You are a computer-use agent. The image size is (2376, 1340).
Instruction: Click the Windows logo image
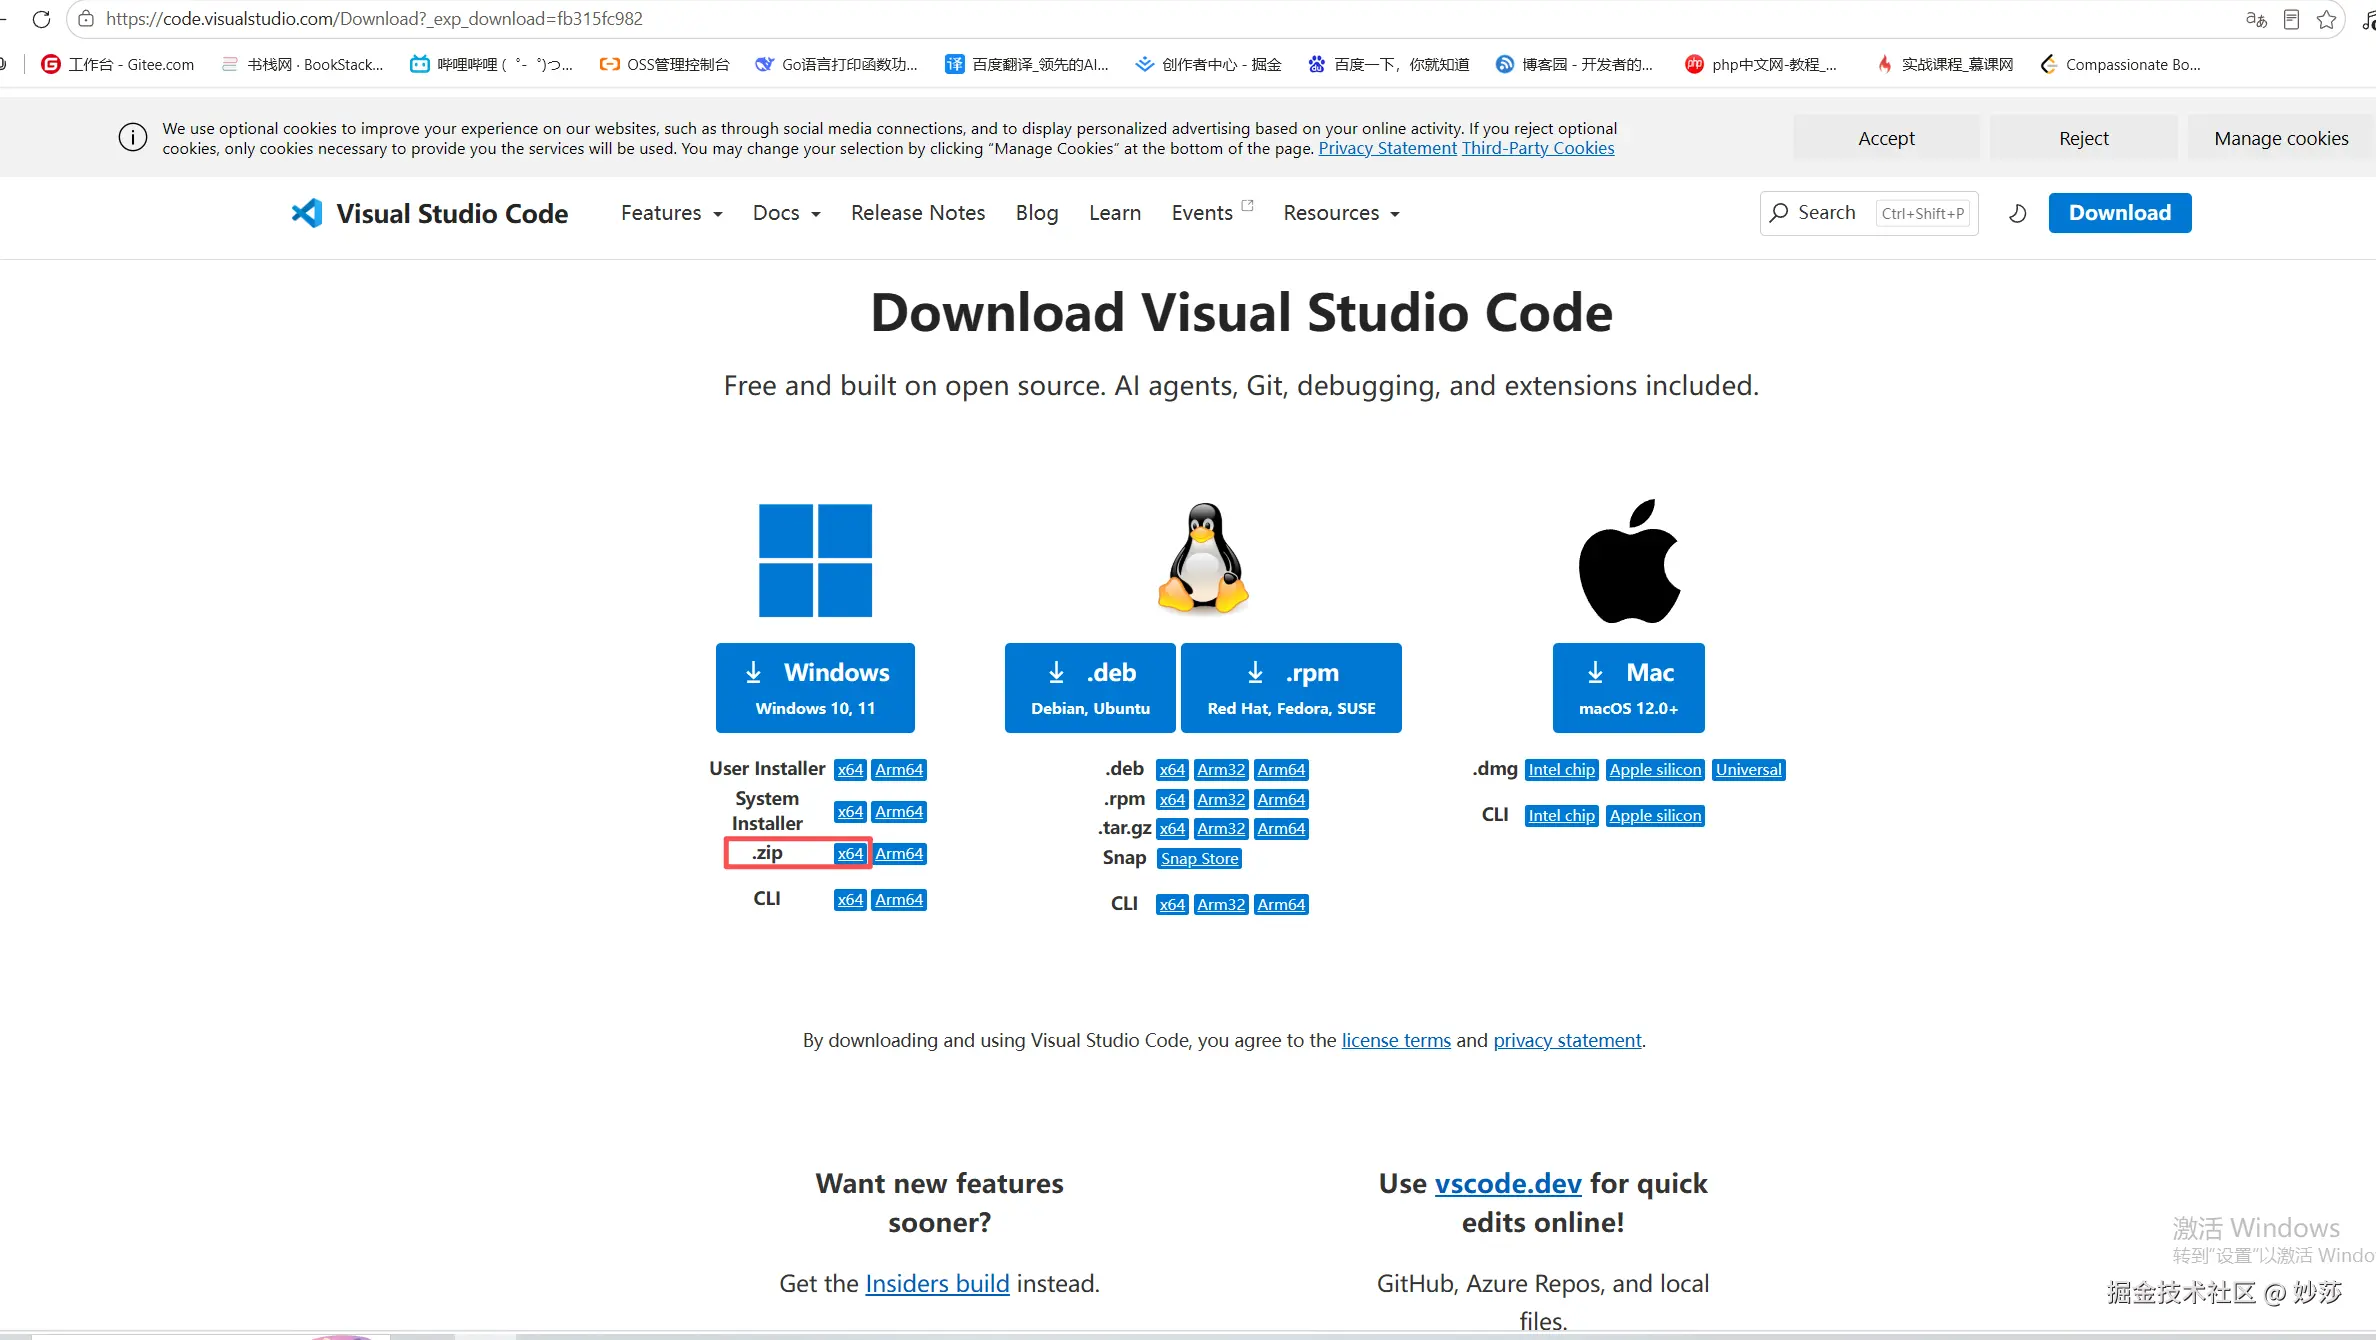tap(815, 560)
